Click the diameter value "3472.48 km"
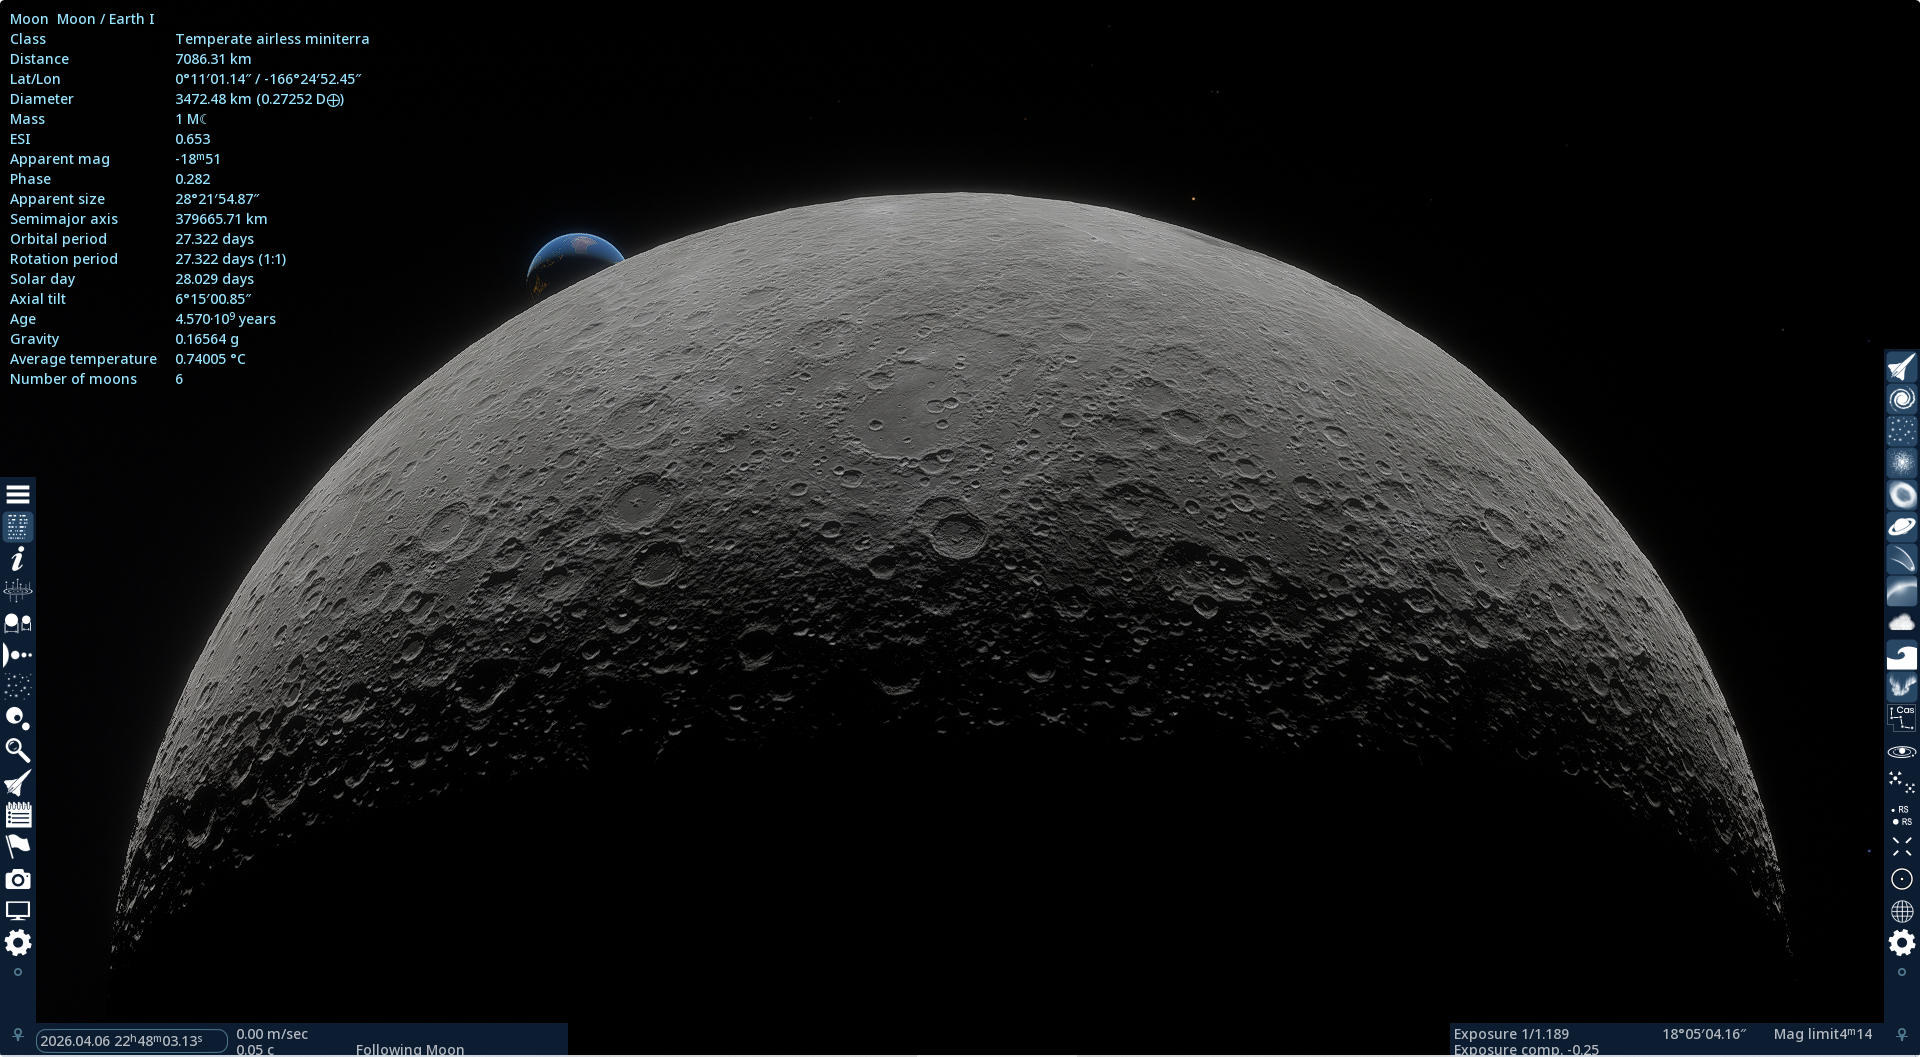 (x=213, y=99)
